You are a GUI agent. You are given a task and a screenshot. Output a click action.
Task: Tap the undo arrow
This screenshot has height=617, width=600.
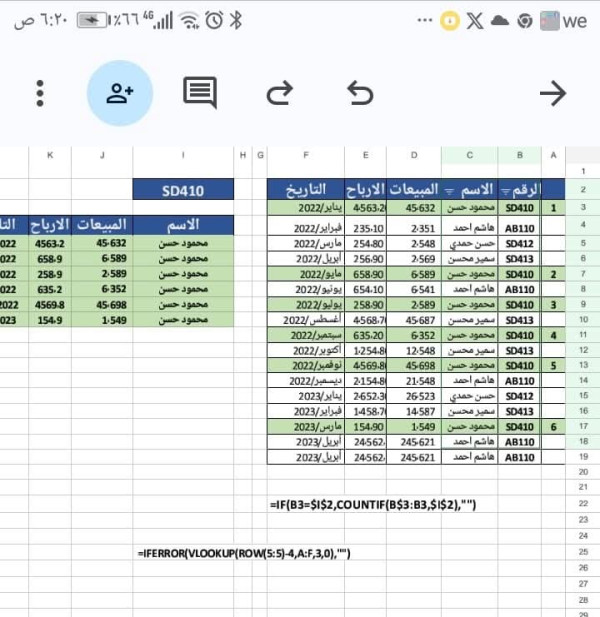pyautogui.click(x=360, y=93)
